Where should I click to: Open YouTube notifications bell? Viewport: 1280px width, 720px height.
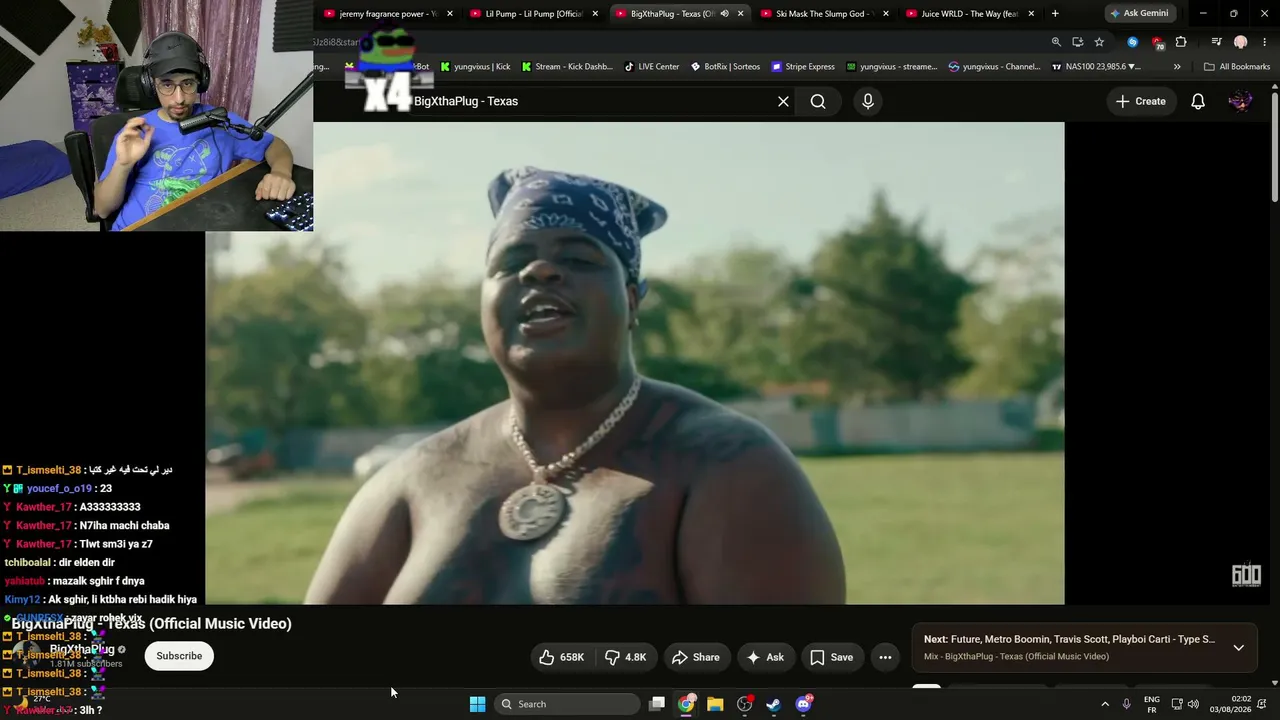1198,101
